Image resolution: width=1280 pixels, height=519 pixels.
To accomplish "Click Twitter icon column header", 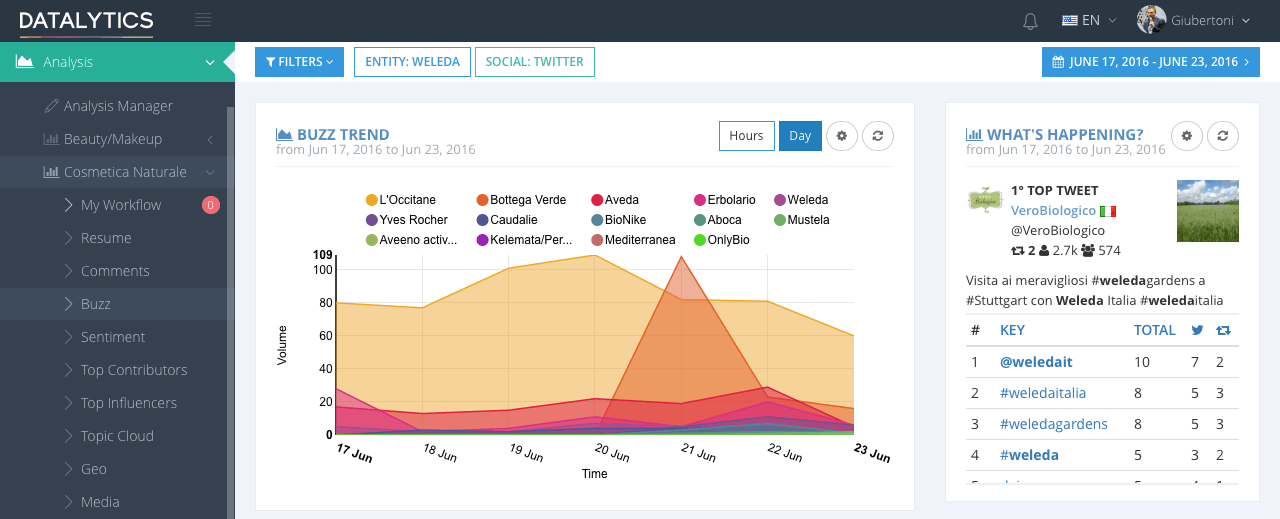I will 1197,330.
